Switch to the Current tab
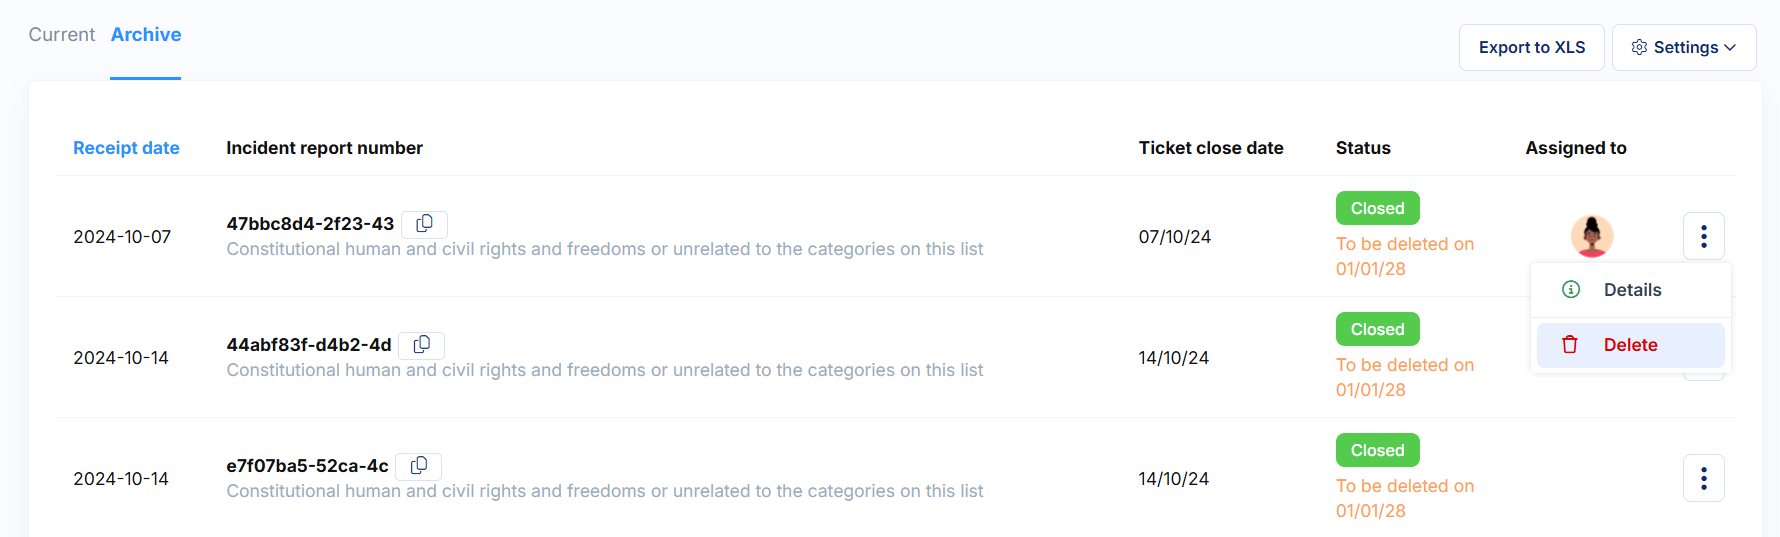 point(62,35)
